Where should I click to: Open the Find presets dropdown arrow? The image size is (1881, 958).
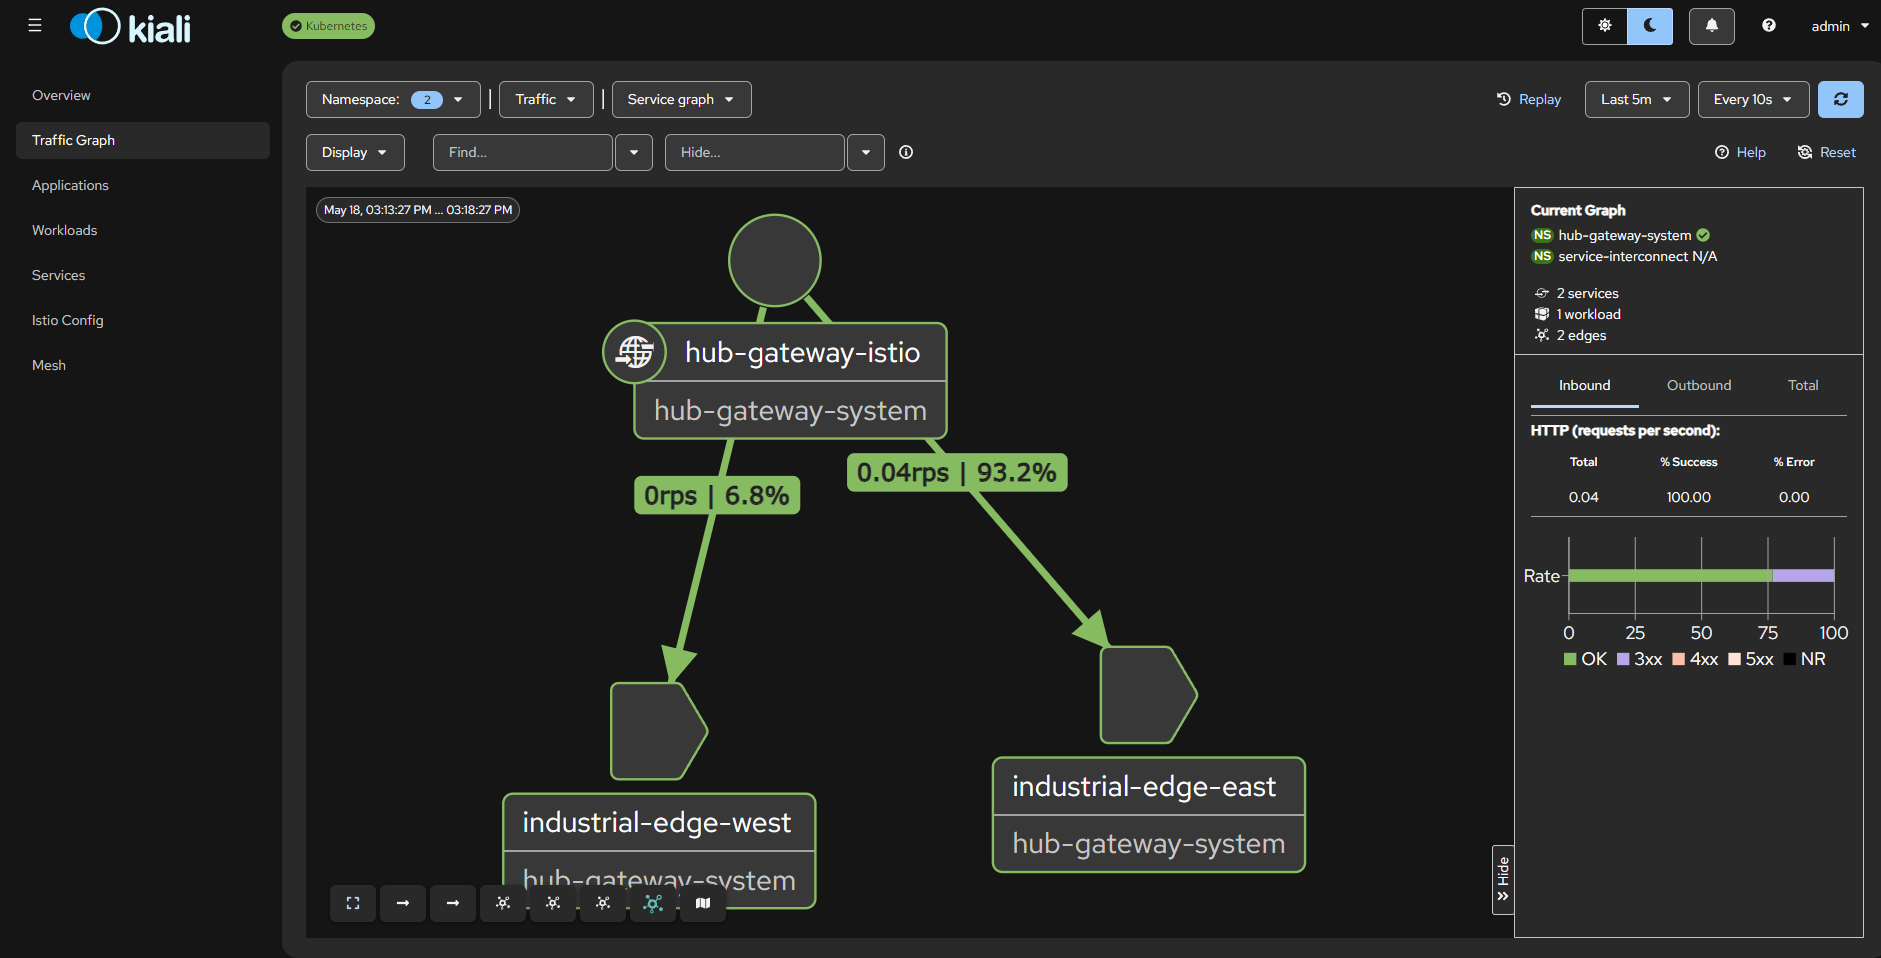[634, 152]
